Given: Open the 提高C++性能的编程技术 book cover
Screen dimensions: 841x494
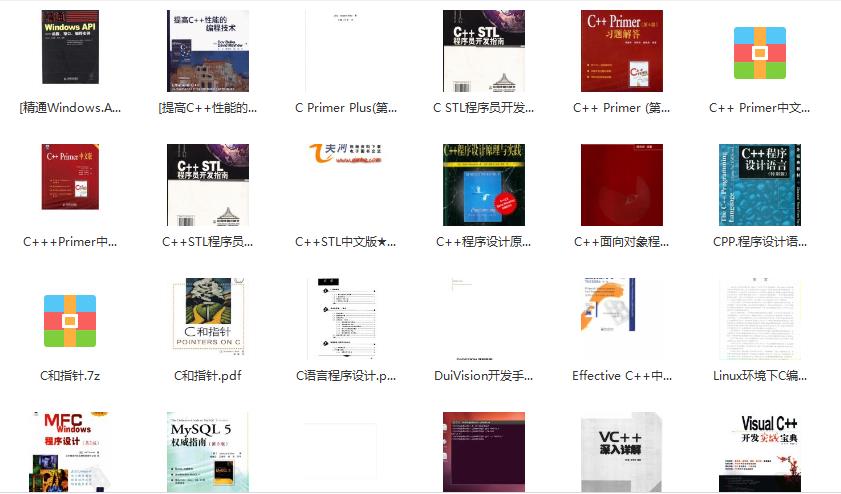Looking at the screenshot, I should 208,51.
